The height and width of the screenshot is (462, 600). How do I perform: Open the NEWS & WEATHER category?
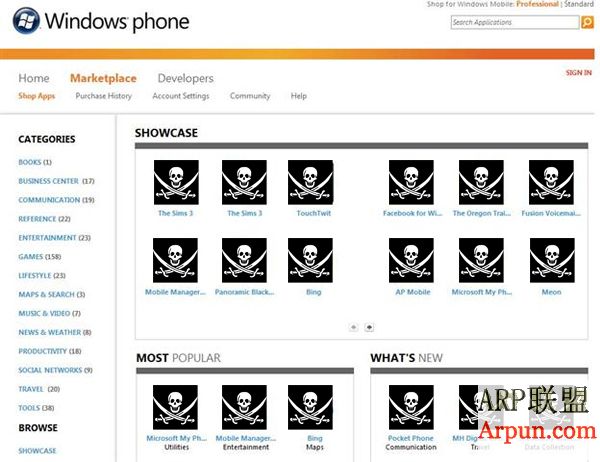55,332
